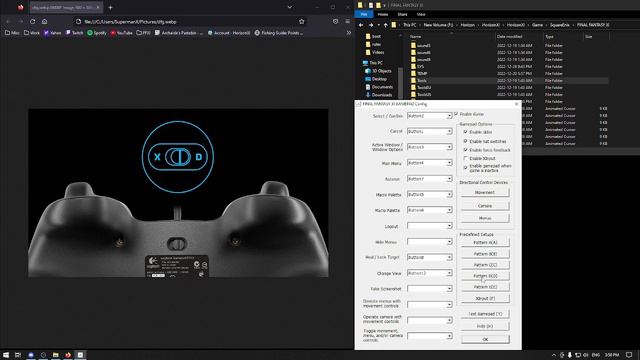Open the Heal / Lock Target dropdown
Viewport: 640px width, 360px height.
coord(449,258)
